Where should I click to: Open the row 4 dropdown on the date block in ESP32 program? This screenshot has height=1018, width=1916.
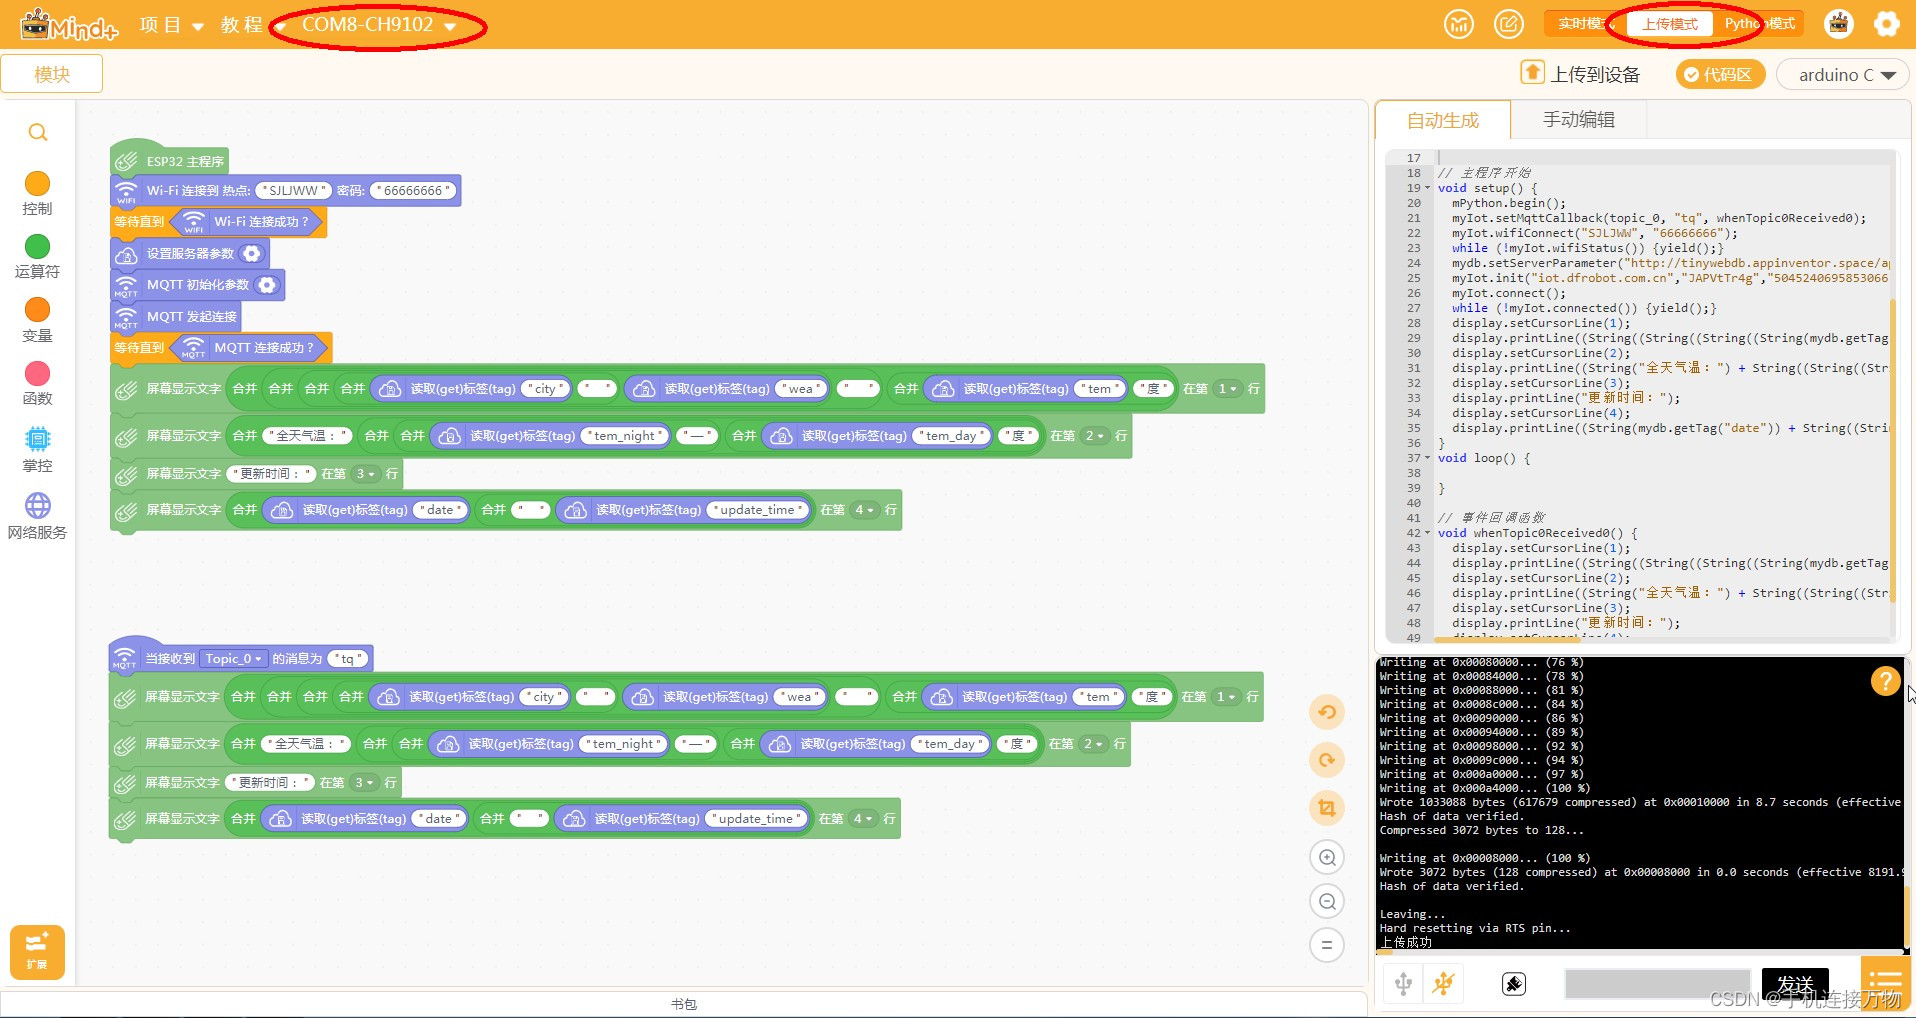tap(864, 510)
